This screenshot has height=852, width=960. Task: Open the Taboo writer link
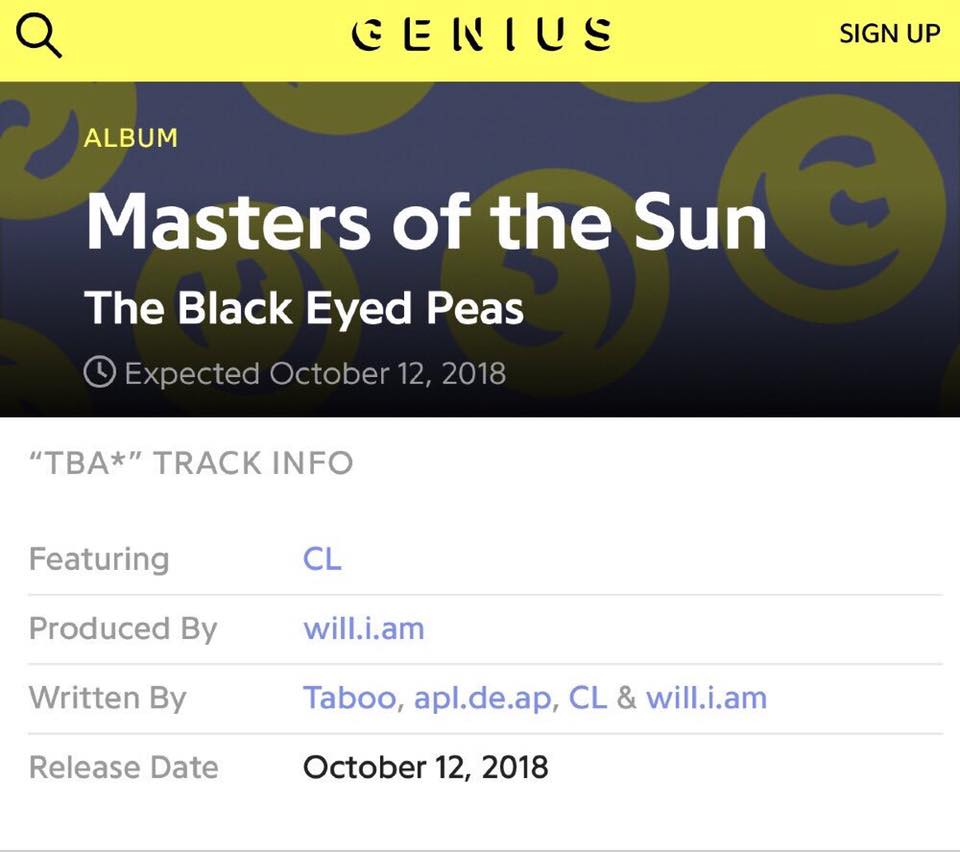click(x=349, y=697)
